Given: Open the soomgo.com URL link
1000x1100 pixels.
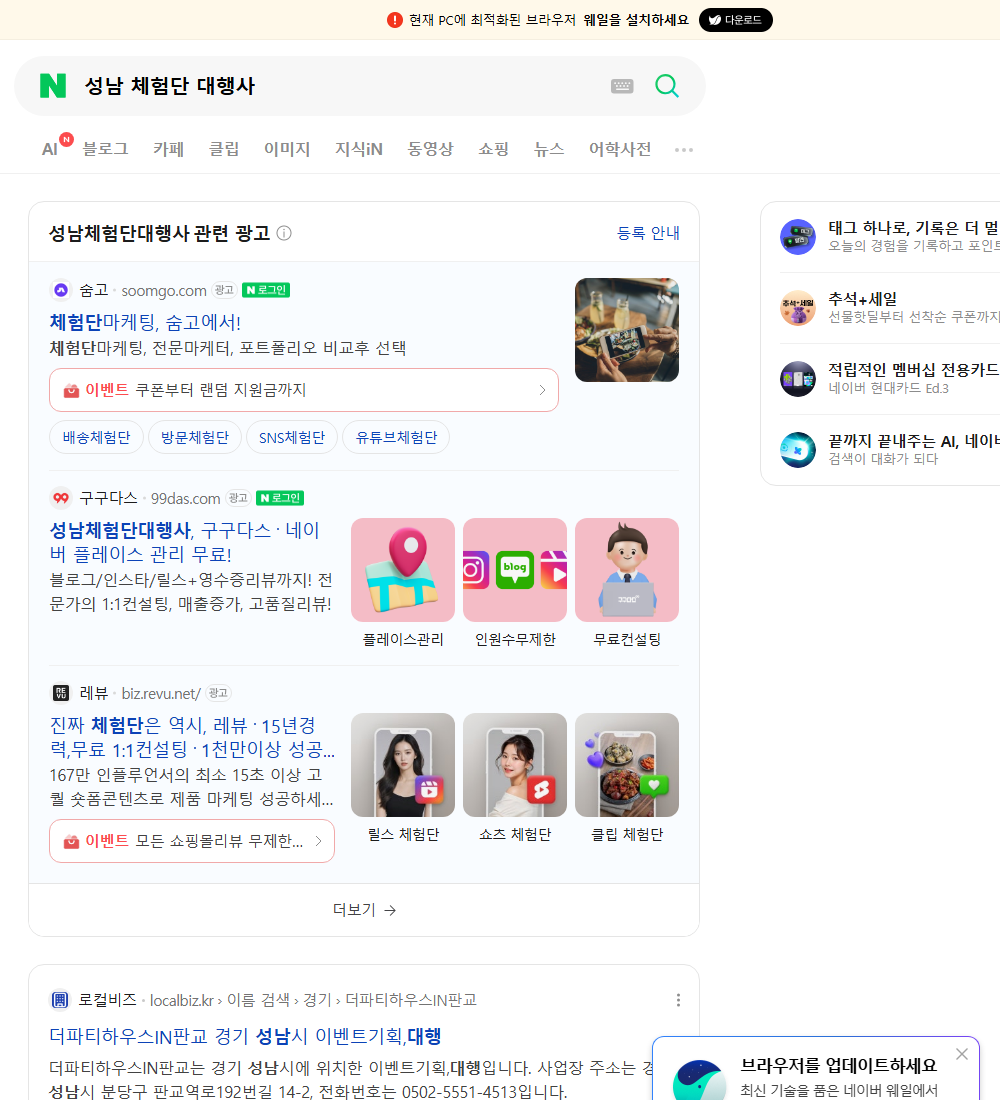Looking at the screenshot, I should click(x=164, y=290).
